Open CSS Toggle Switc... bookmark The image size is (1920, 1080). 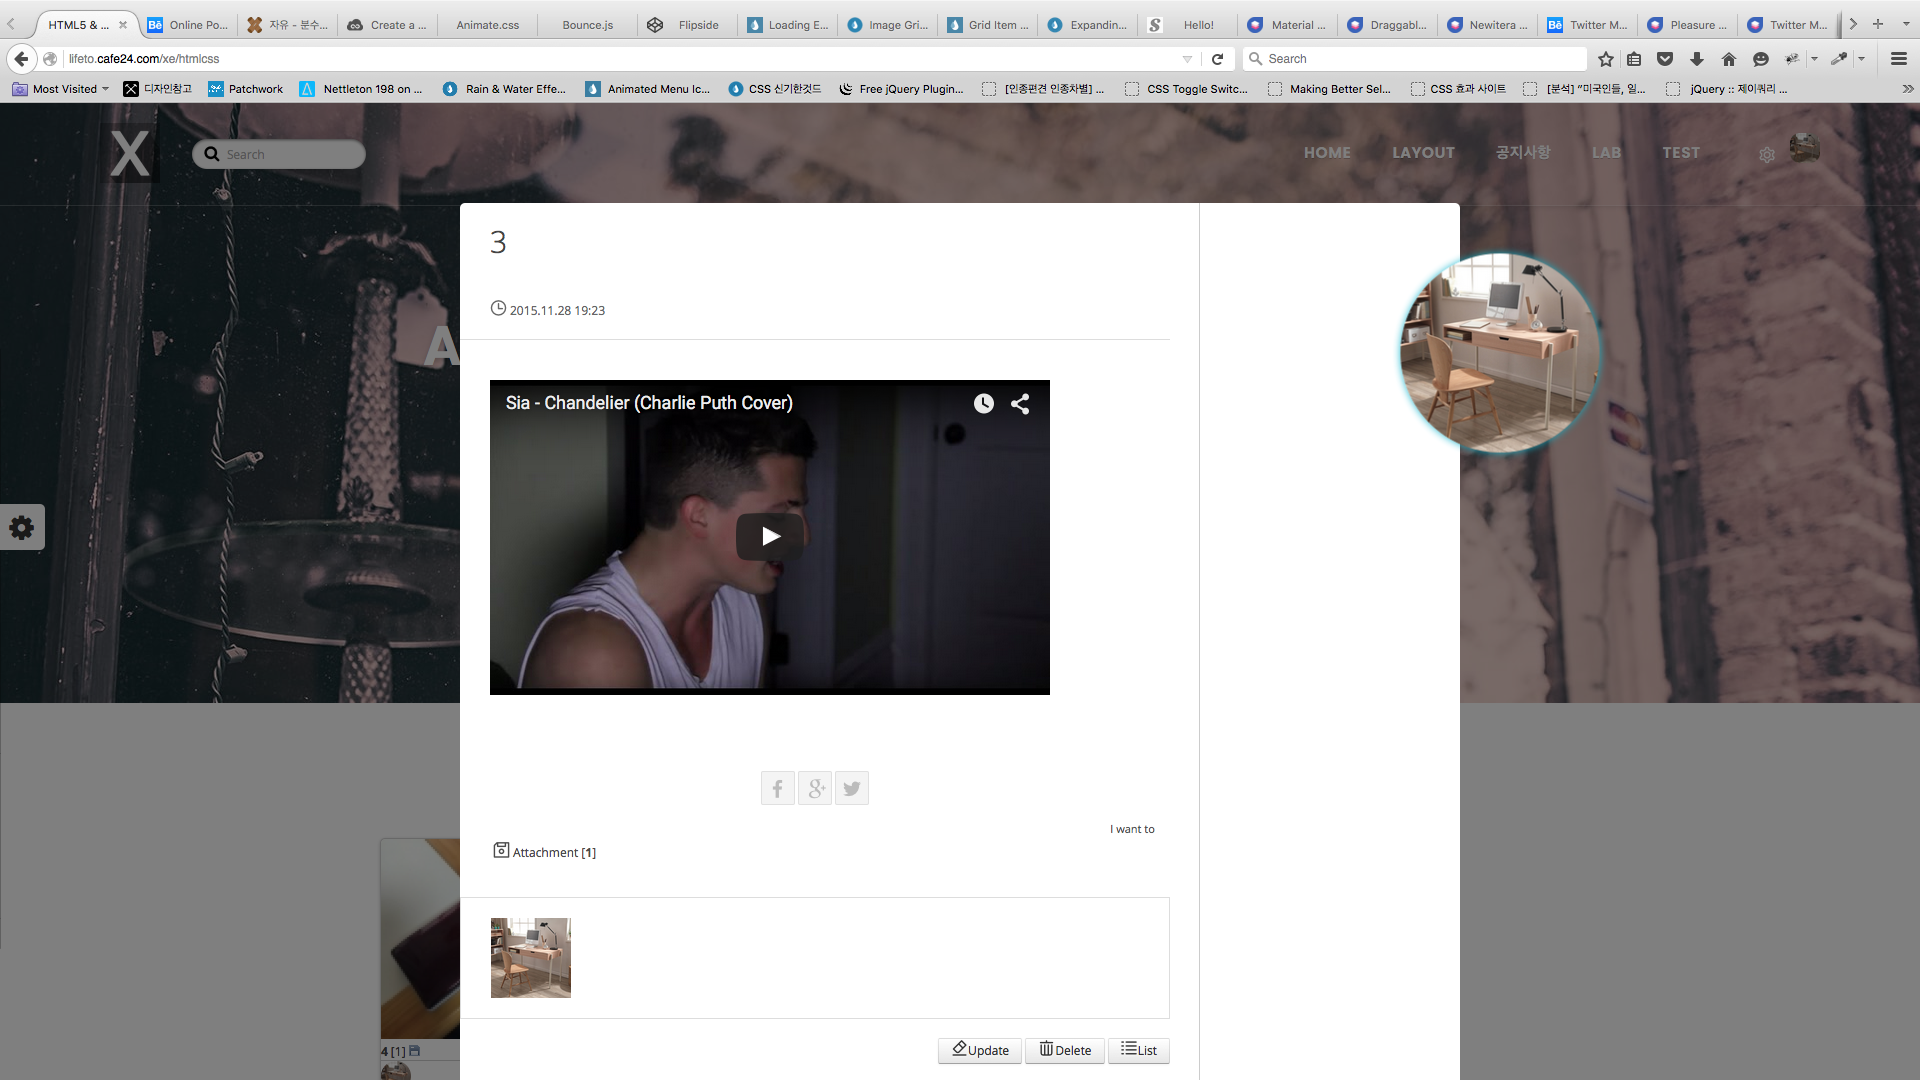tap(1187, 89)
